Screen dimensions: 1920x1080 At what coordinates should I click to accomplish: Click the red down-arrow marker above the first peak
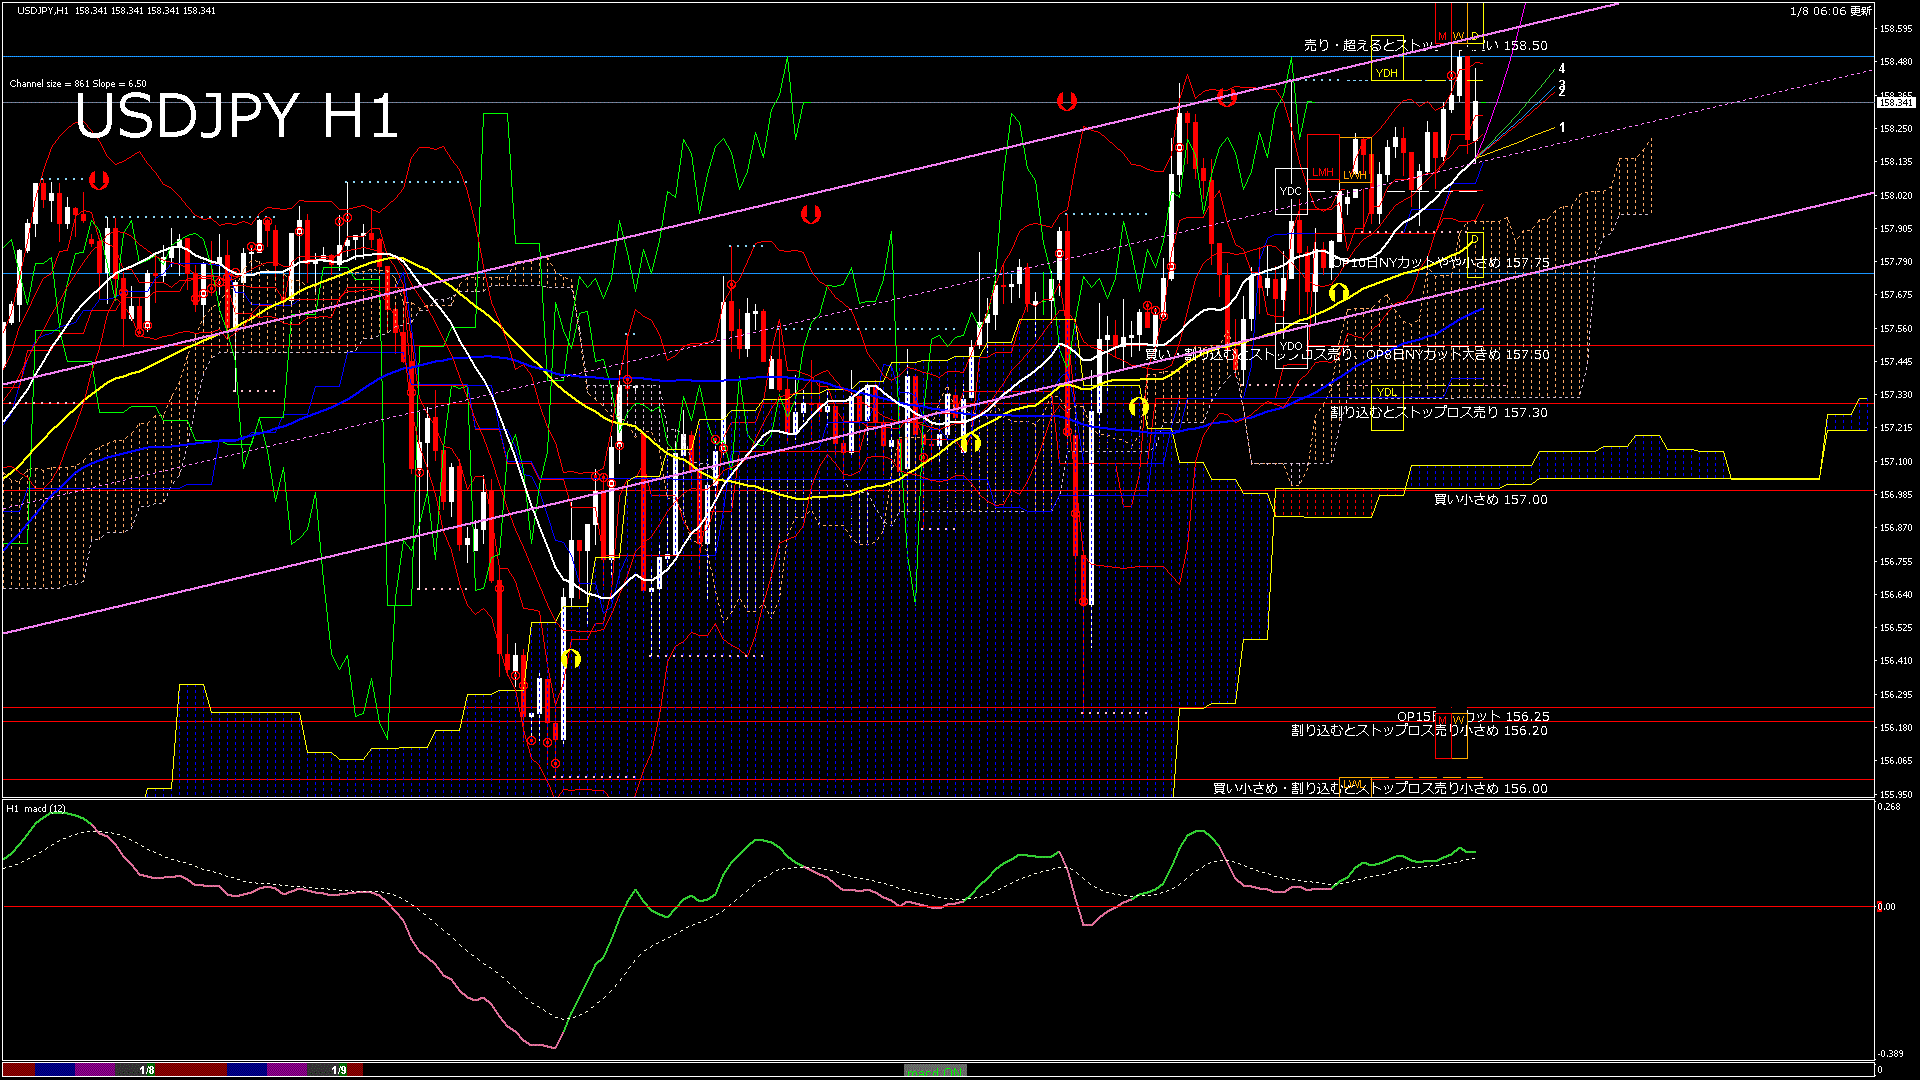click(x=98, y=181)
